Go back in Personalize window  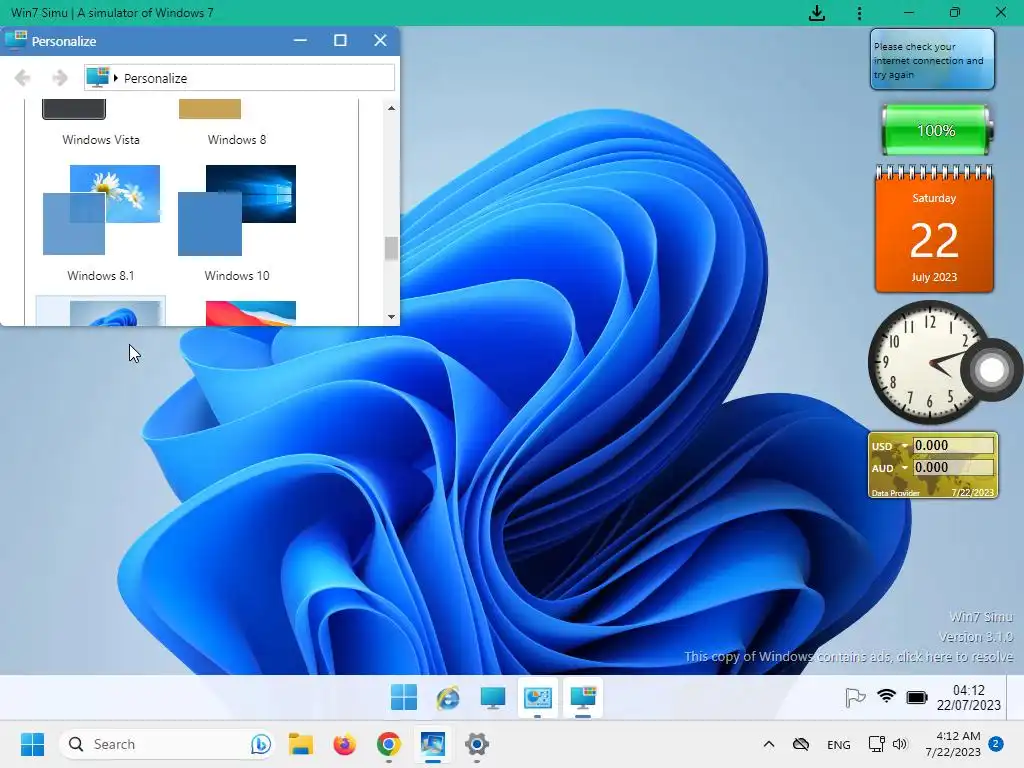tap(22, 78)
